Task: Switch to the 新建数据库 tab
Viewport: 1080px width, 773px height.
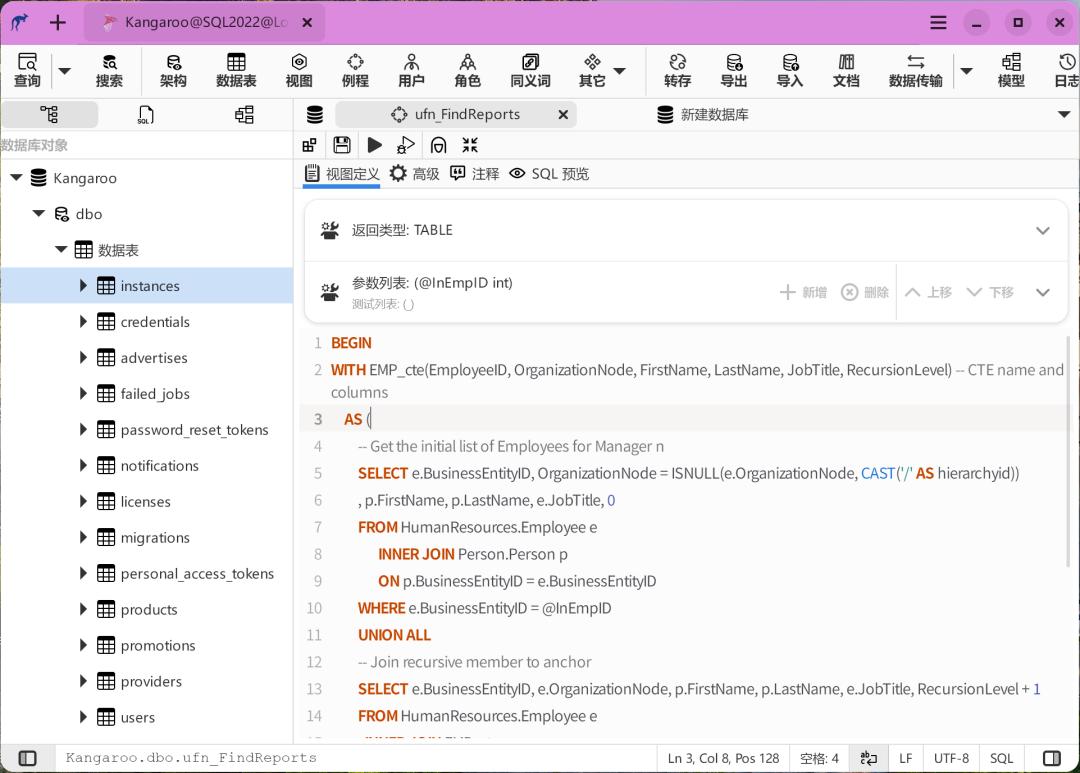Action: tap(703, 114)
